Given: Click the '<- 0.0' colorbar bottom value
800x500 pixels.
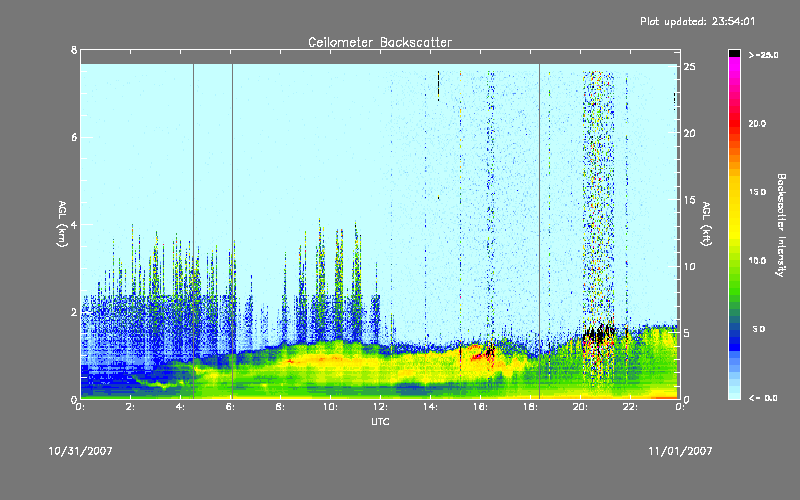Looking at the screenshot, I should [x=763, y=398].
